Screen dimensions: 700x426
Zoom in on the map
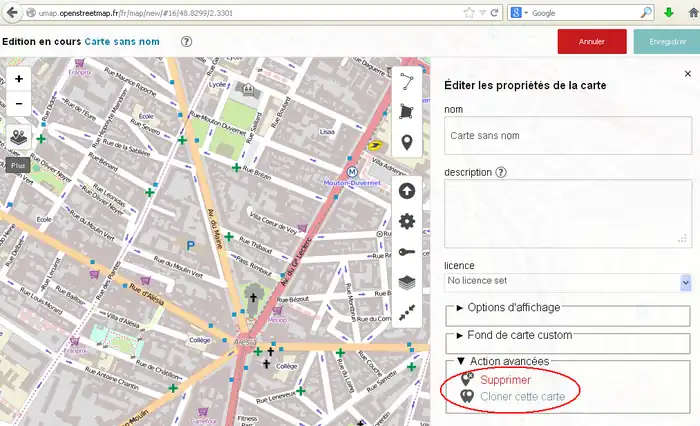pos(19,78)
